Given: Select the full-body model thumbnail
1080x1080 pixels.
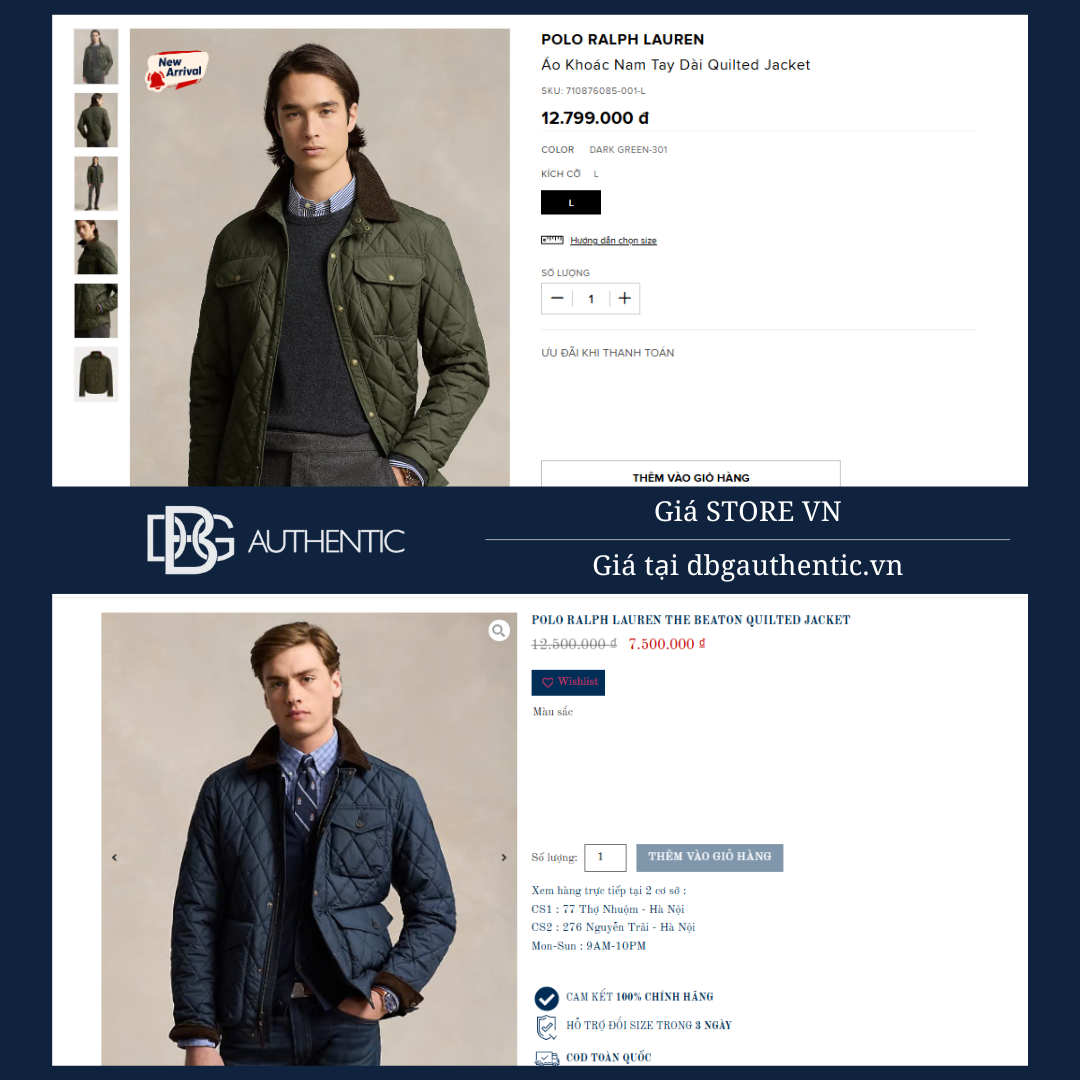Looking at the screenshot, I should 96,183.
